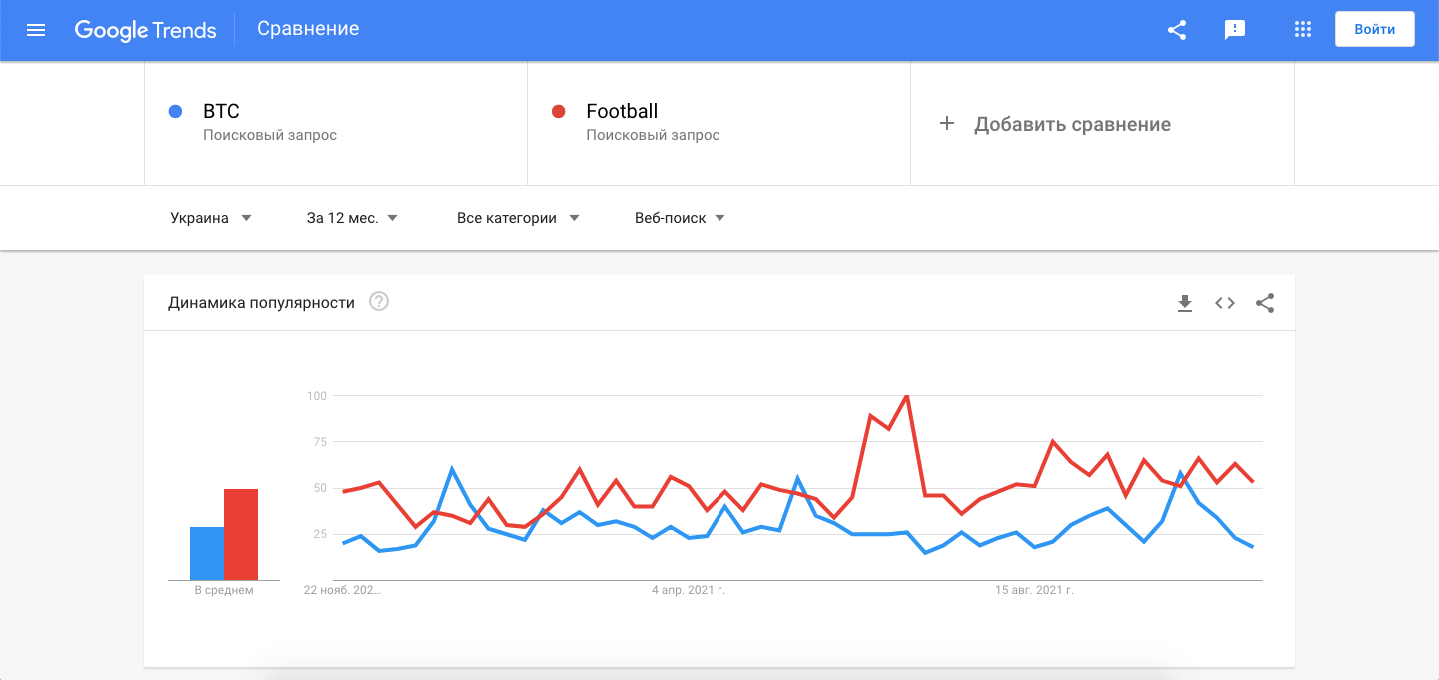Image resolution: width=1439 pixels, height=680 pixels.
Task: Open the За 12 мес. period dropdown
Action: pos(352,218)
